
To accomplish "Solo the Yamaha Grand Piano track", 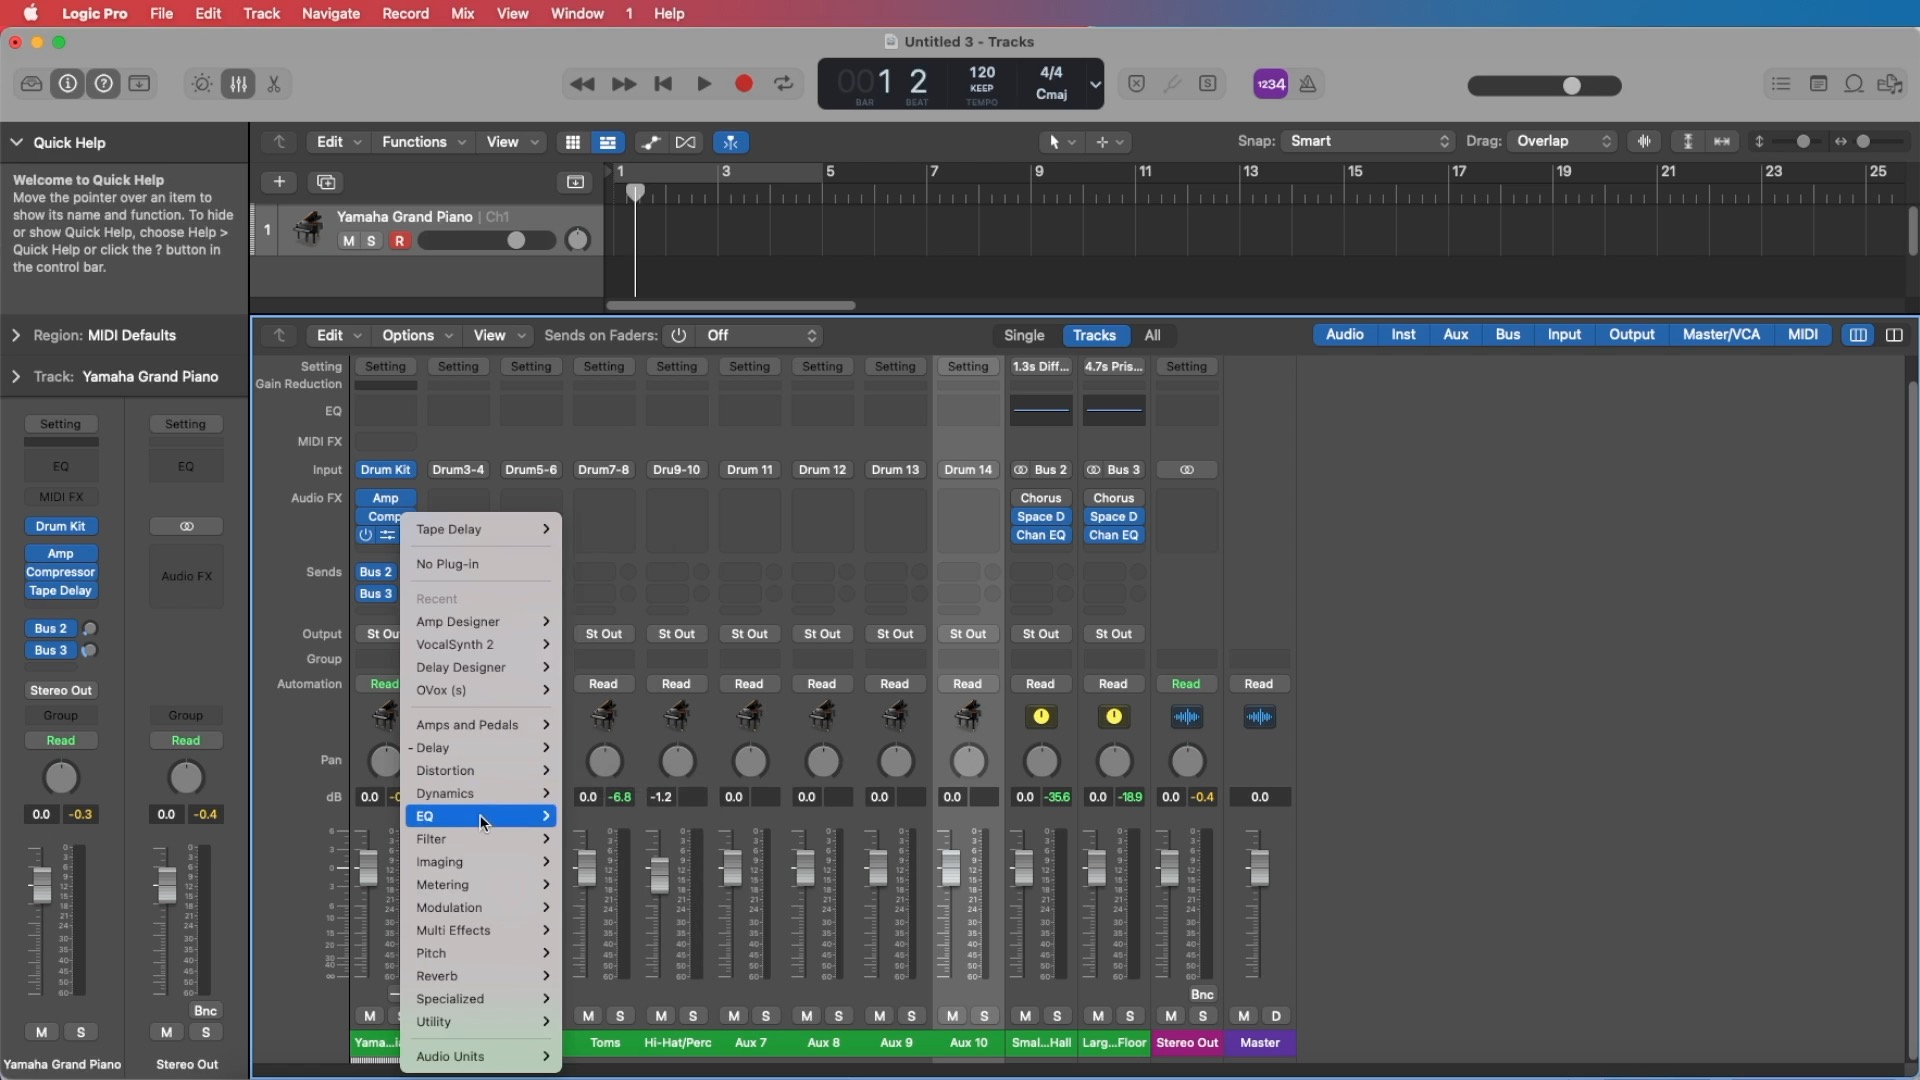I will click(372, 241).
